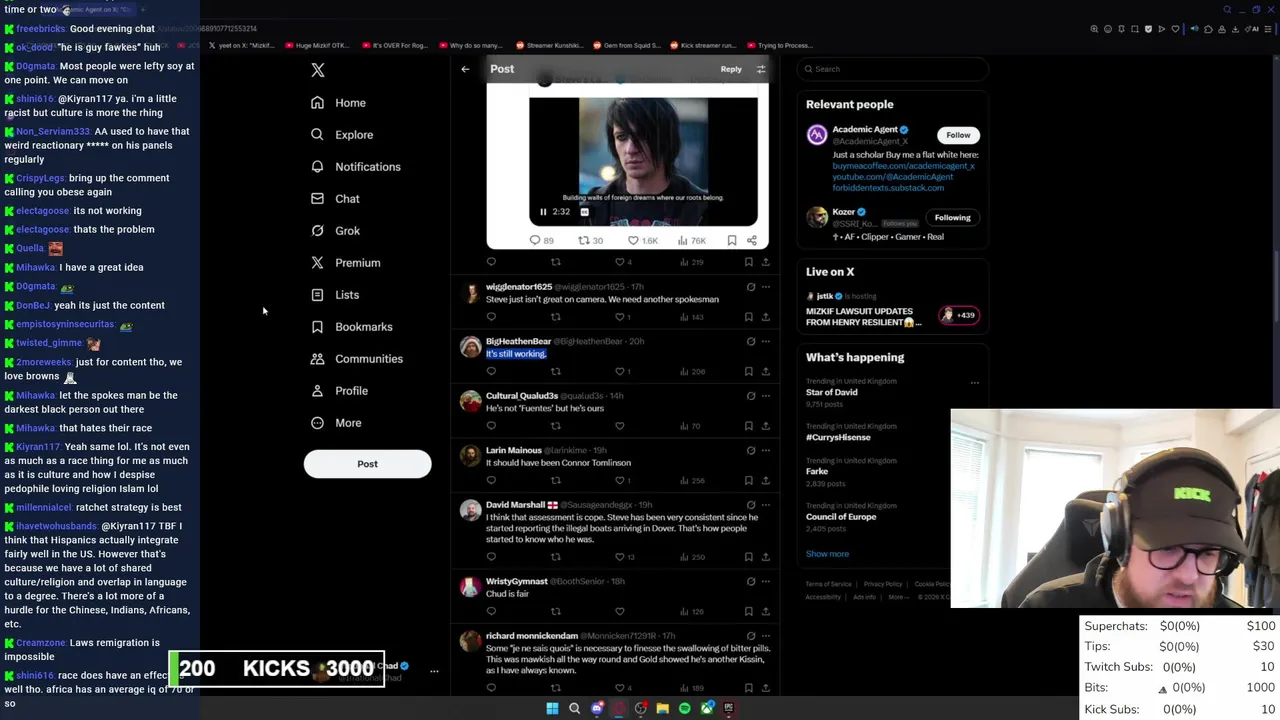Go to Profile page

(x=339, y=391)
